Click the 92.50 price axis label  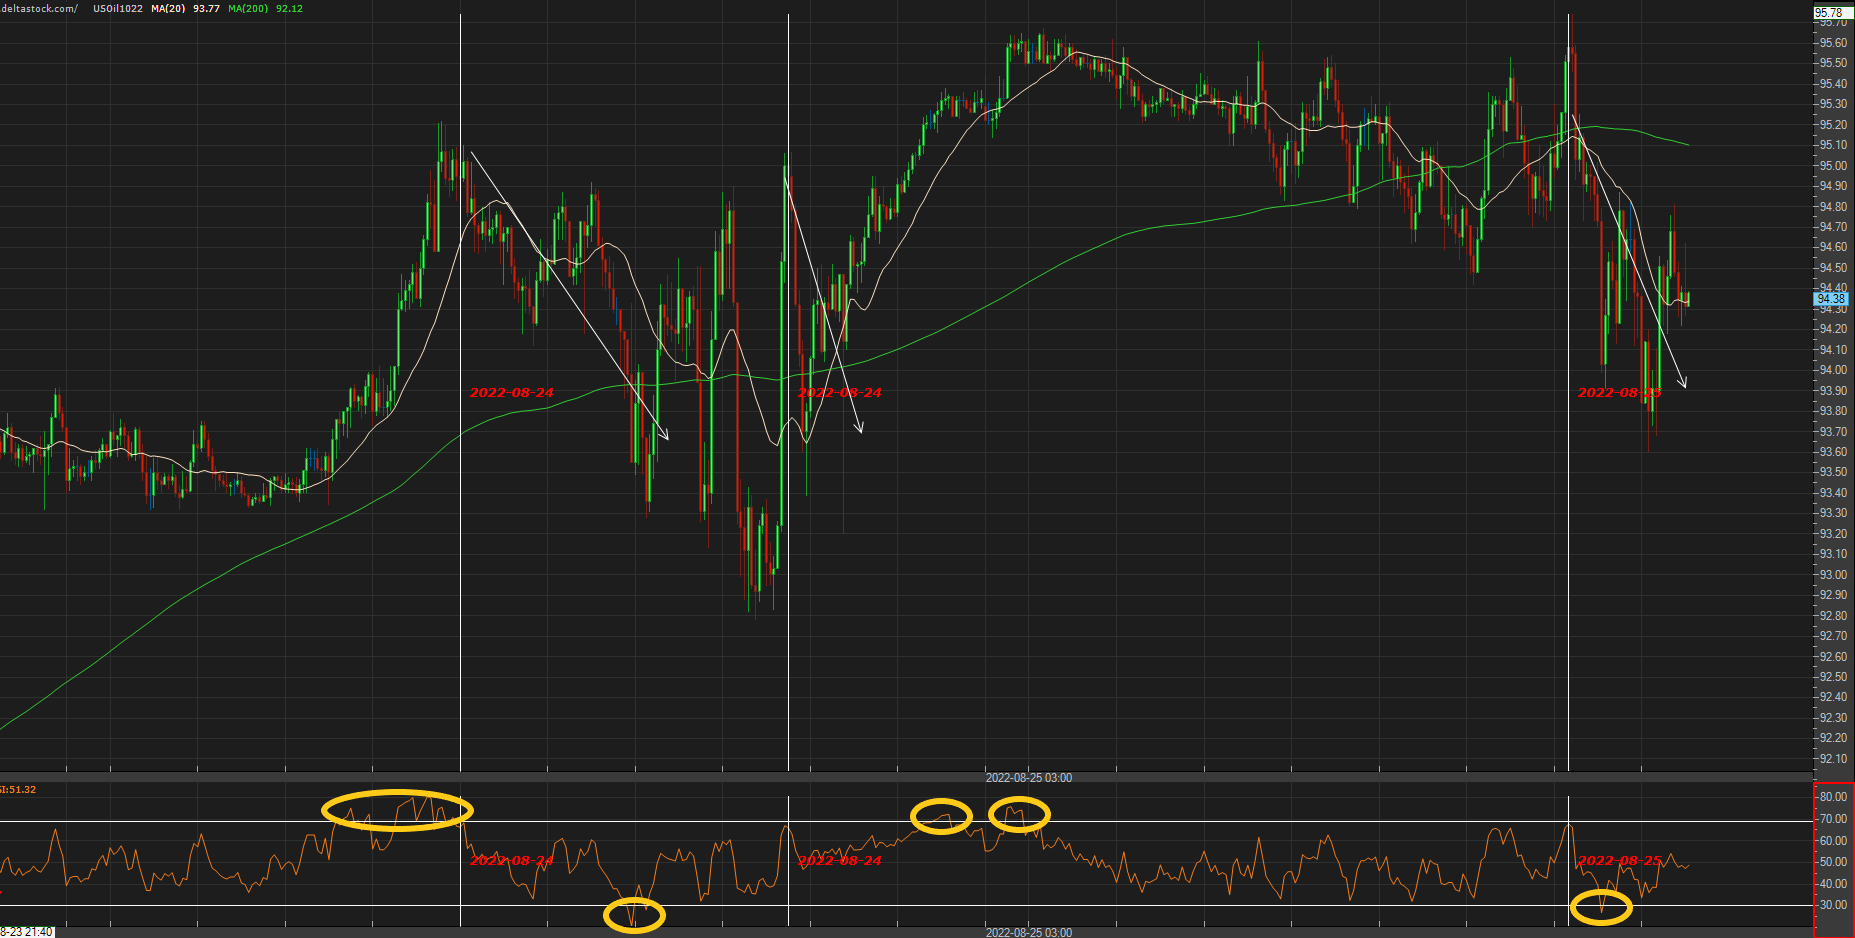[1833, 677]
